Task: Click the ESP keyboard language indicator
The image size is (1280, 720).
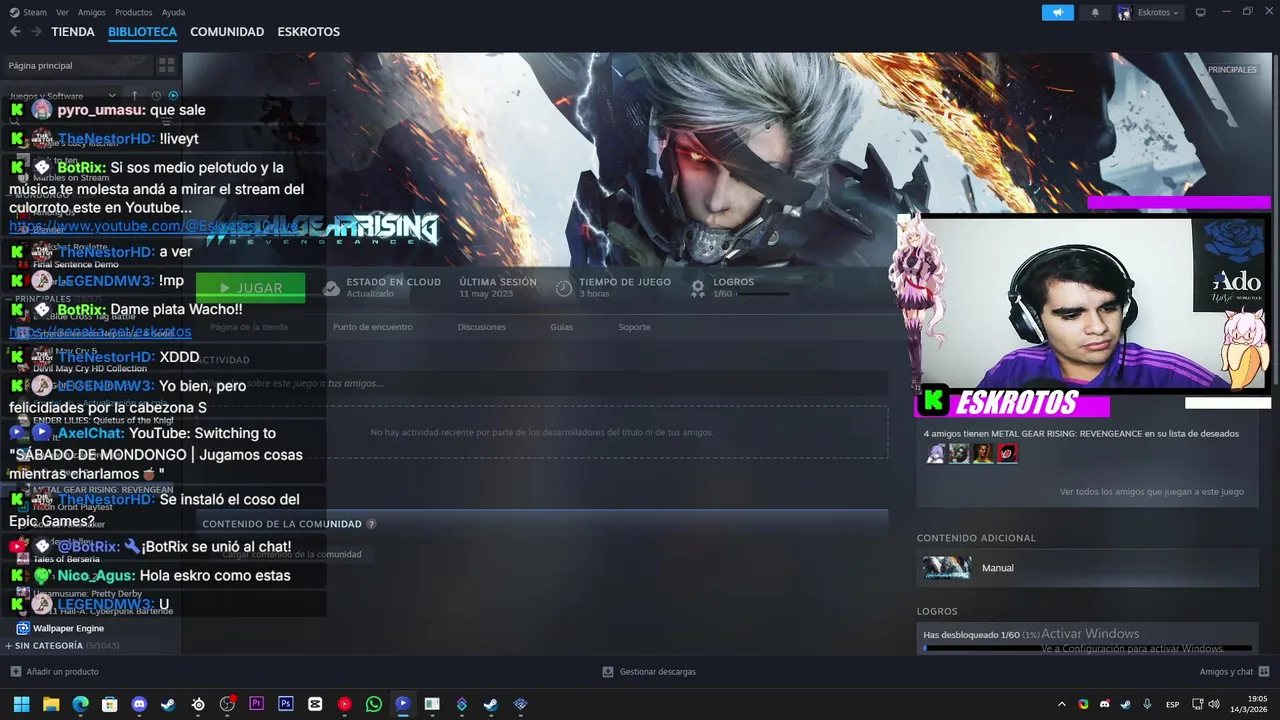Action: [1173, 704]
